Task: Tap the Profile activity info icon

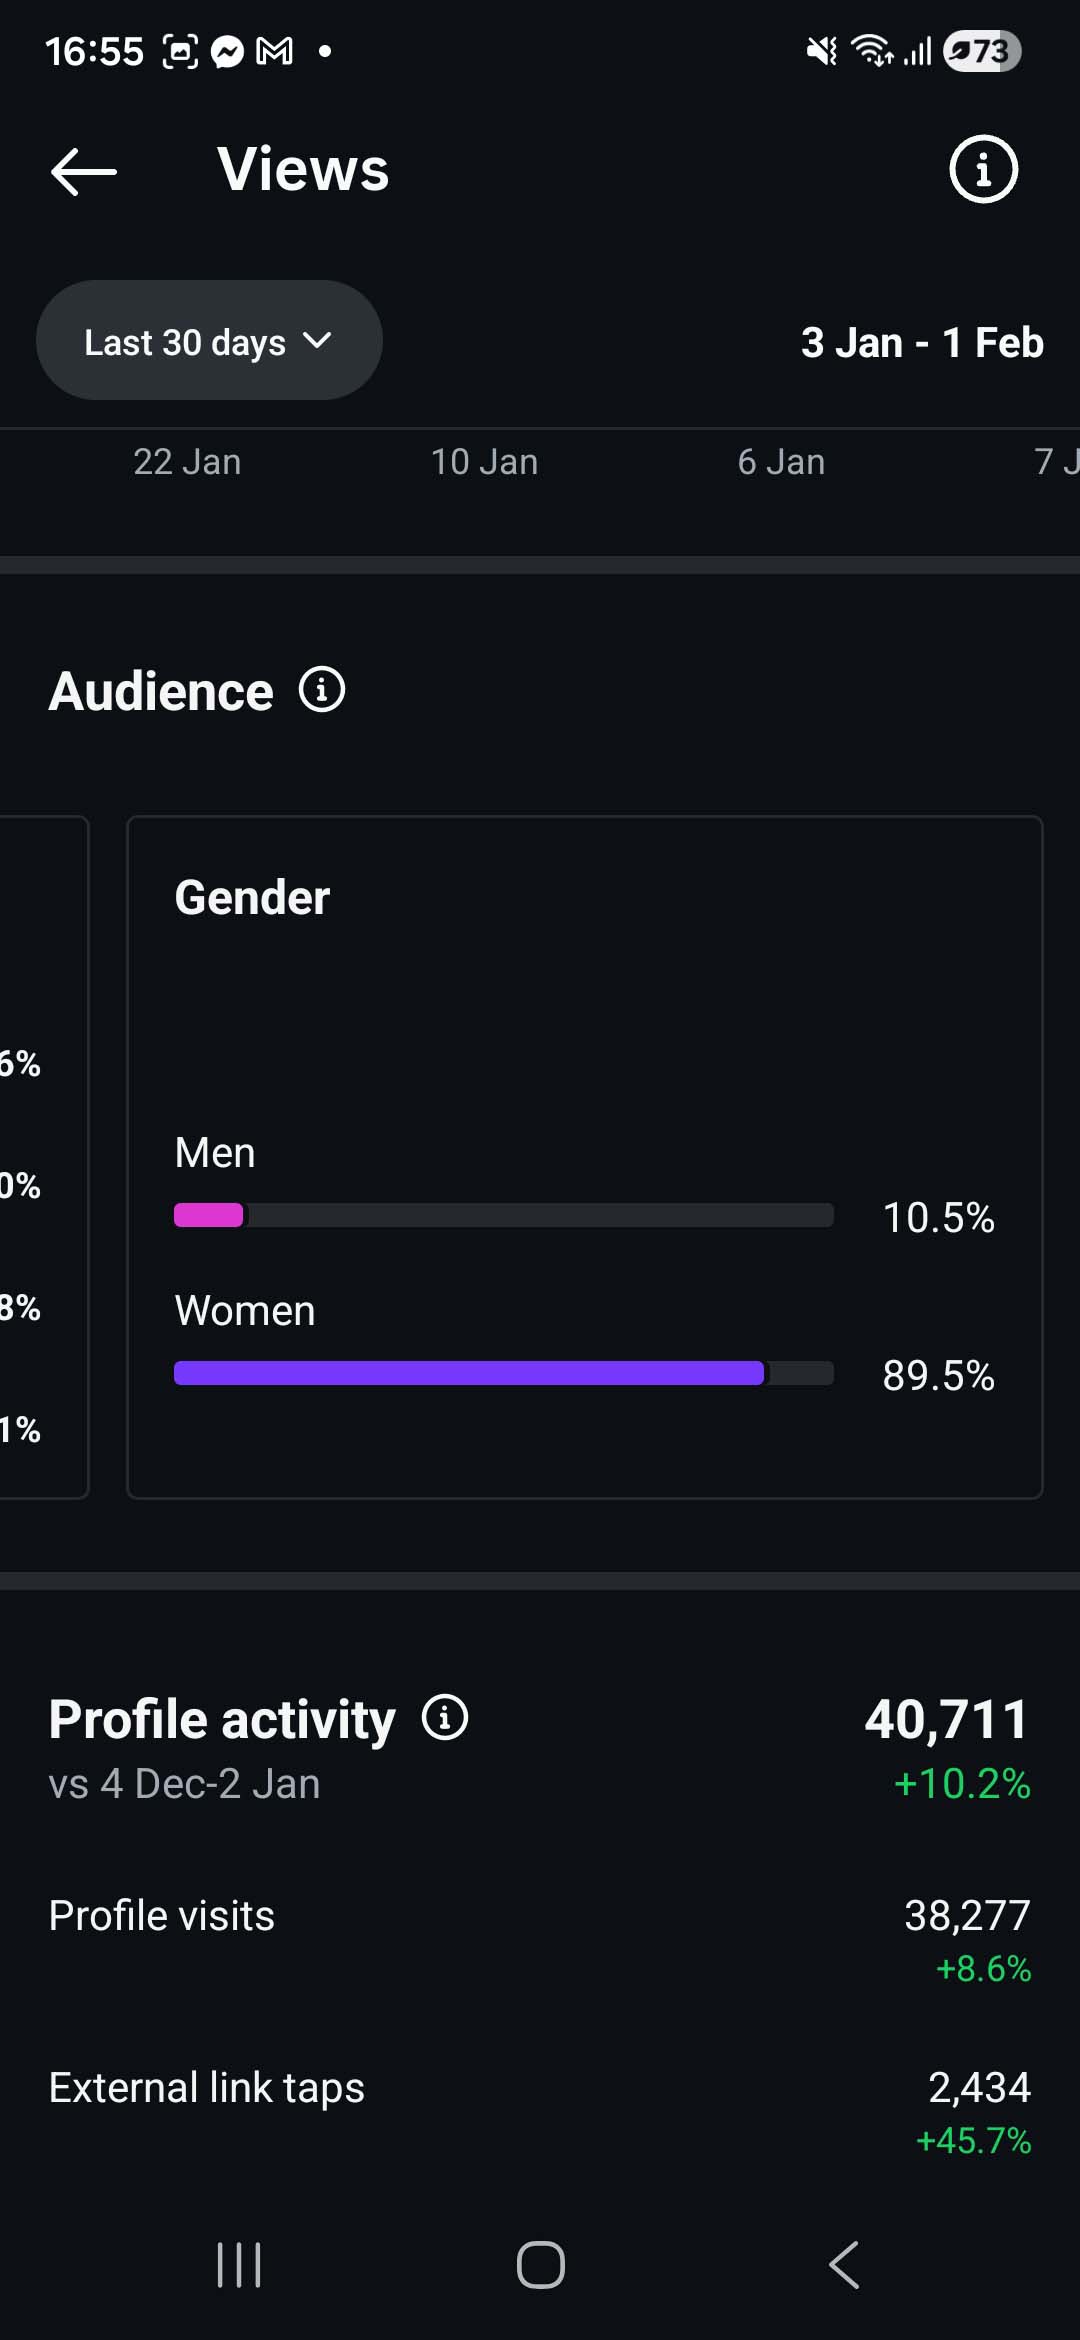Action: coord(445,1718)
